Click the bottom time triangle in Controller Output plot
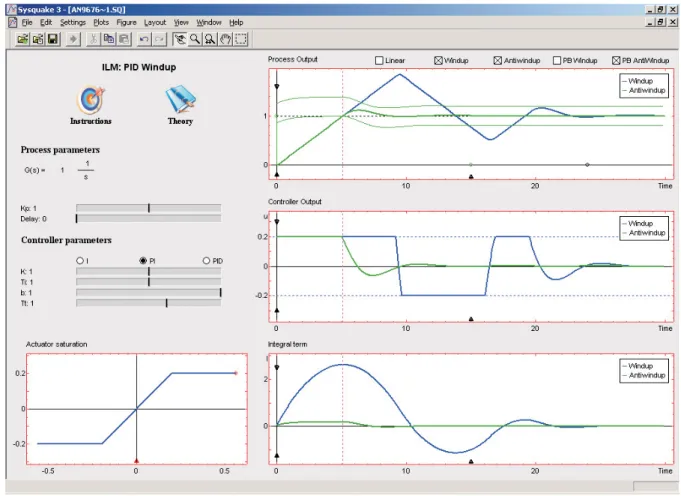This screenshot has width=681, height=496. [471, 319]
